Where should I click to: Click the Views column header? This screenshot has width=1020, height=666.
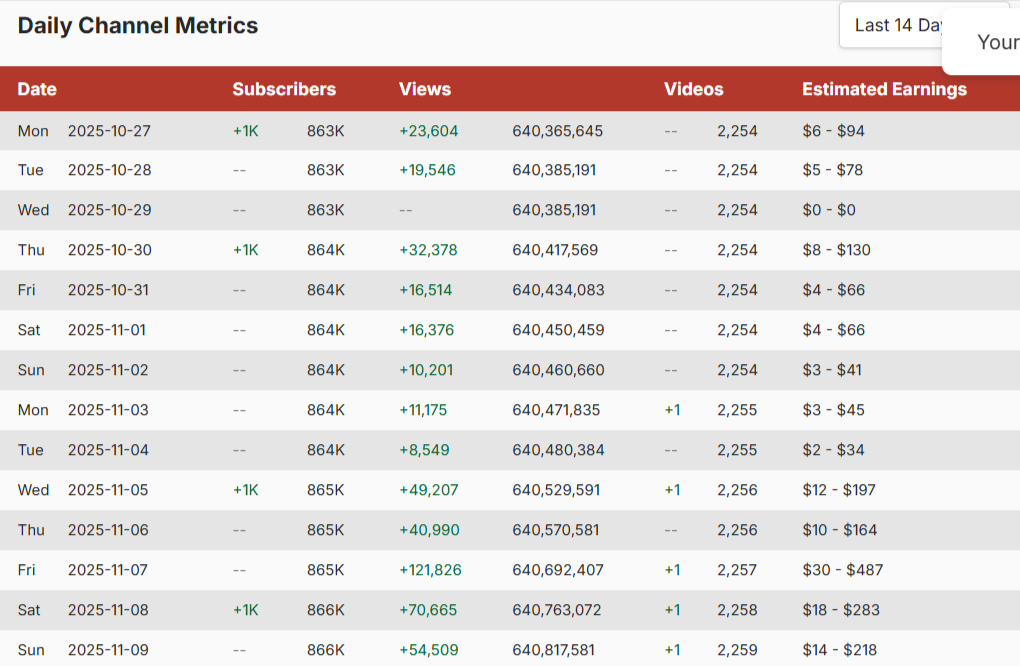(x=425, y=89)
